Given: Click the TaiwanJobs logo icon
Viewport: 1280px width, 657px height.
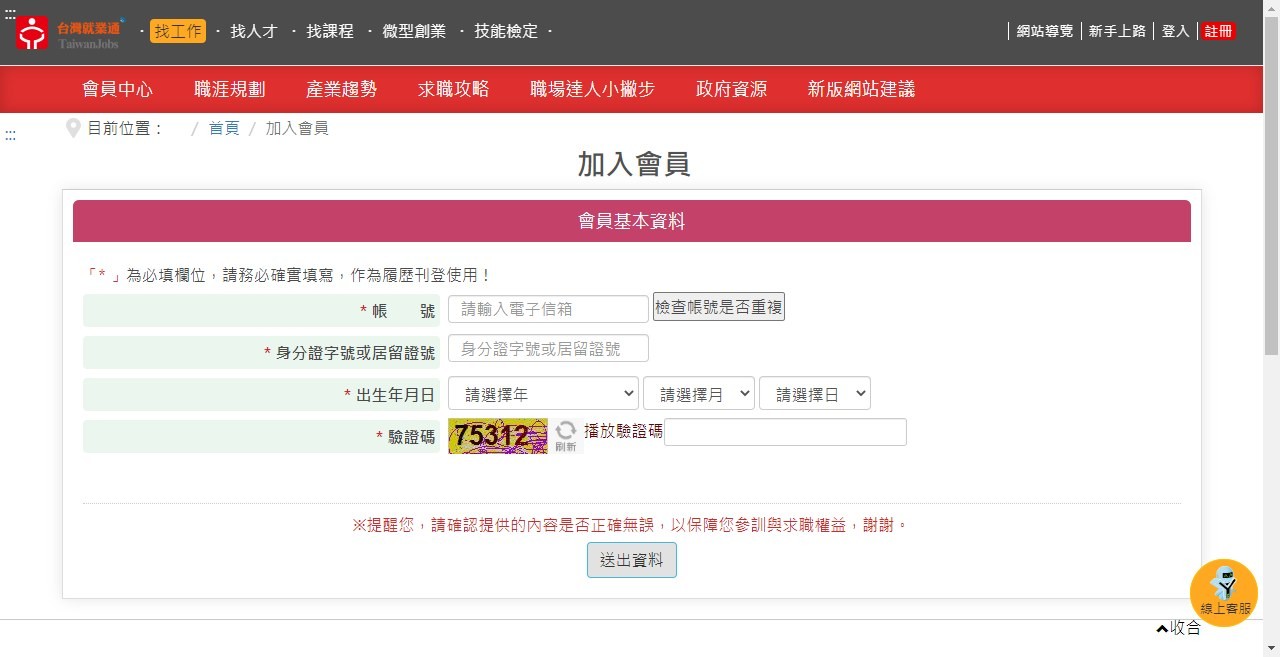Looking at the screenshot, I should [32, 33].
